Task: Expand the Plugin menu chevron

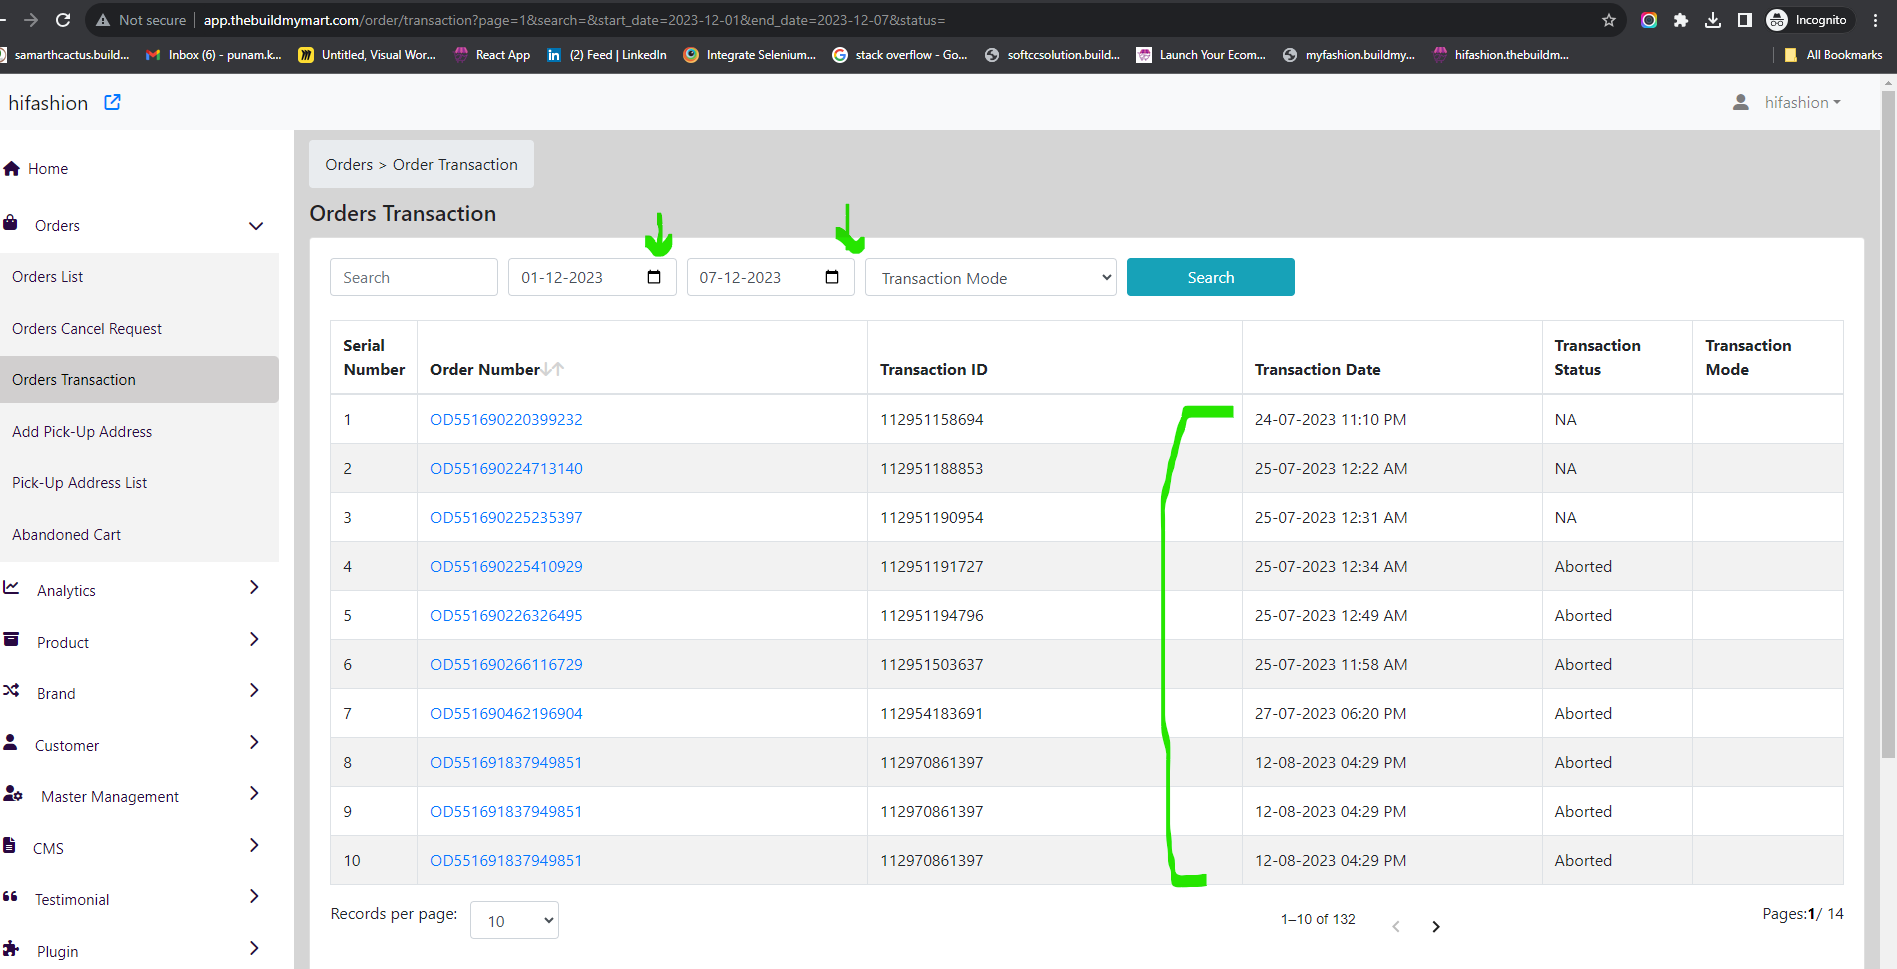Action: (254, 948)
